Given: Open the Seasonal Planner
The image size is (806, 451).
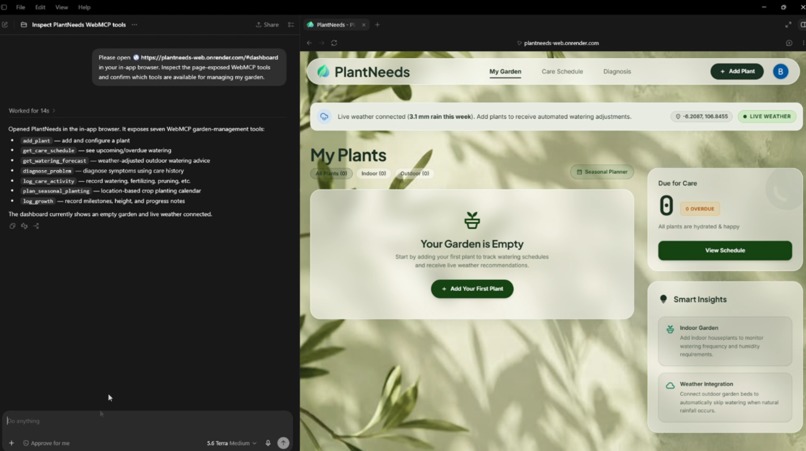Looking at the screenshot, I should coord(601,172).
